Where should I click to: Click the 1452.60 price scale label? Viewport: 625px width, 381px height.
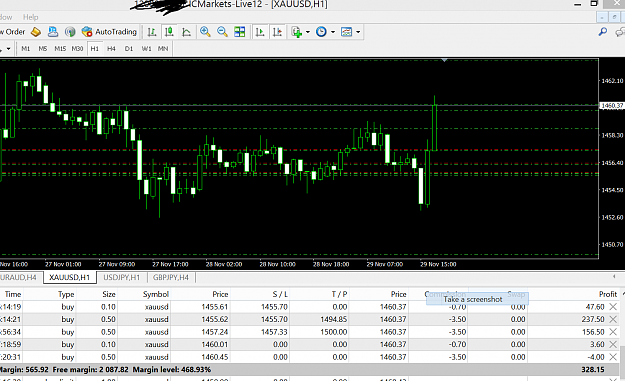click(612, 217)
